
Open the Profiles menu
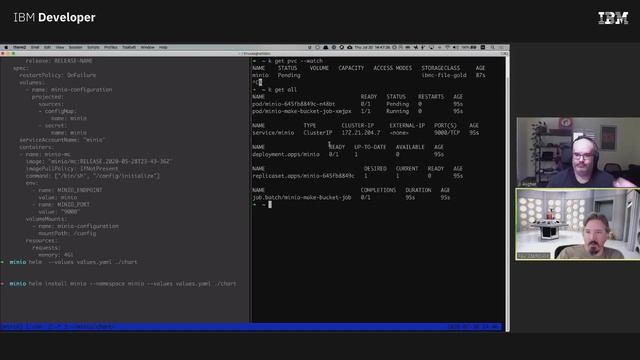(x=111, y=47)
